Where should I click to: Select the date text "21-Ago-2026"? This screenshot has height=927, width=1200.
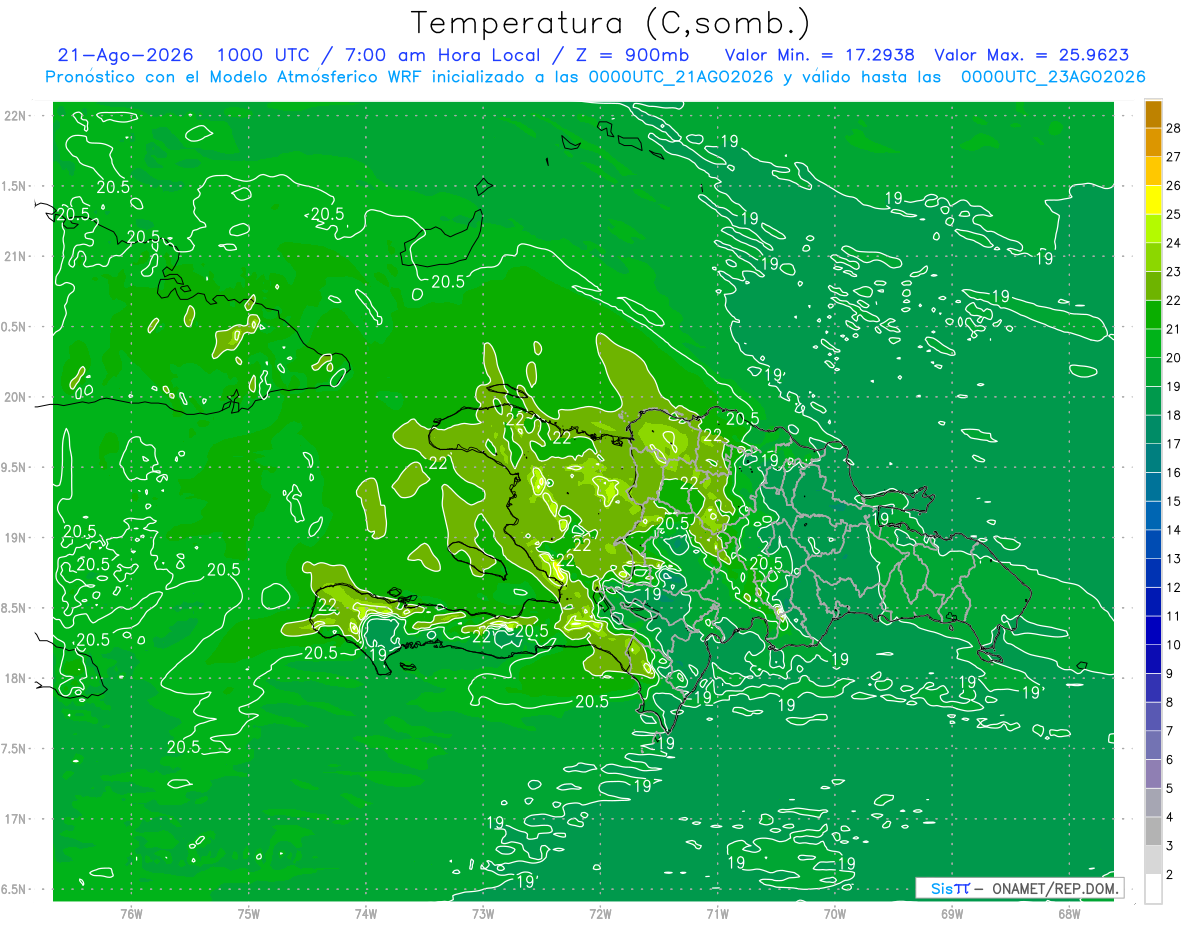click(126, 55)
